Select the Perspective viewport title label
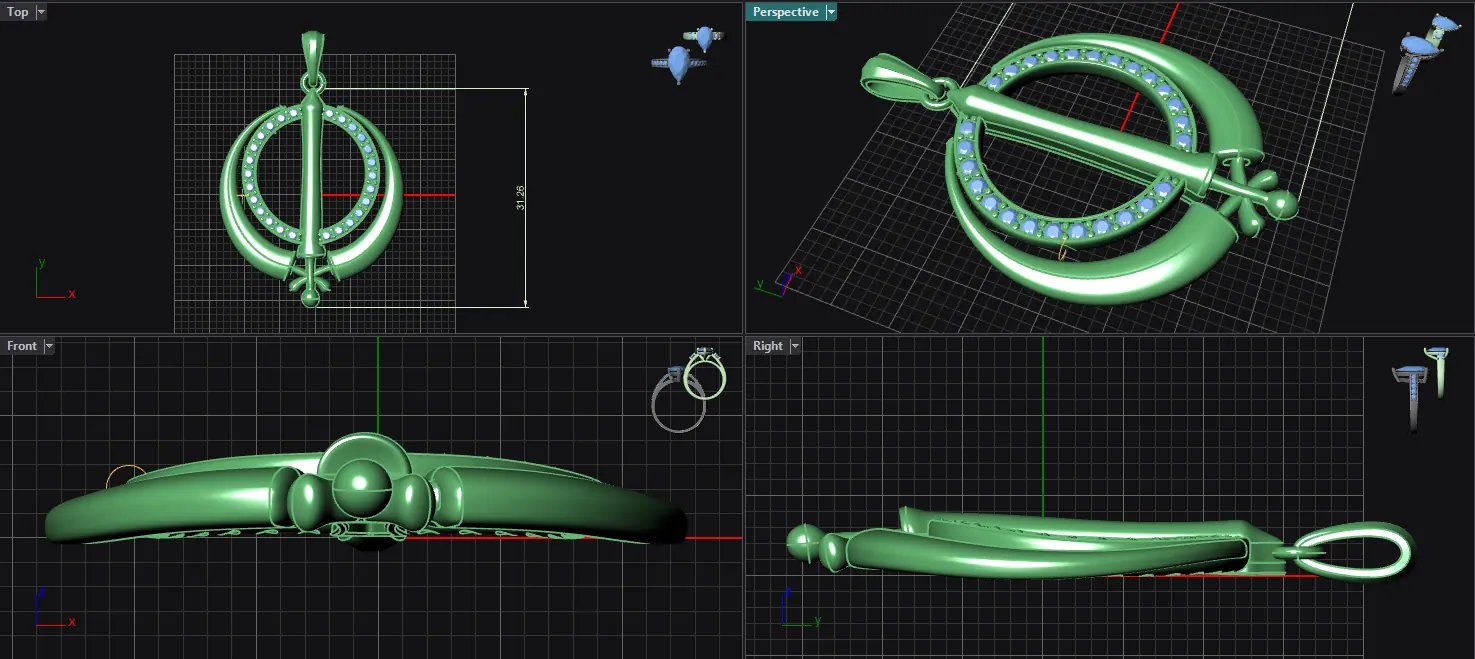1475x659 pixels. pos(786,12)
